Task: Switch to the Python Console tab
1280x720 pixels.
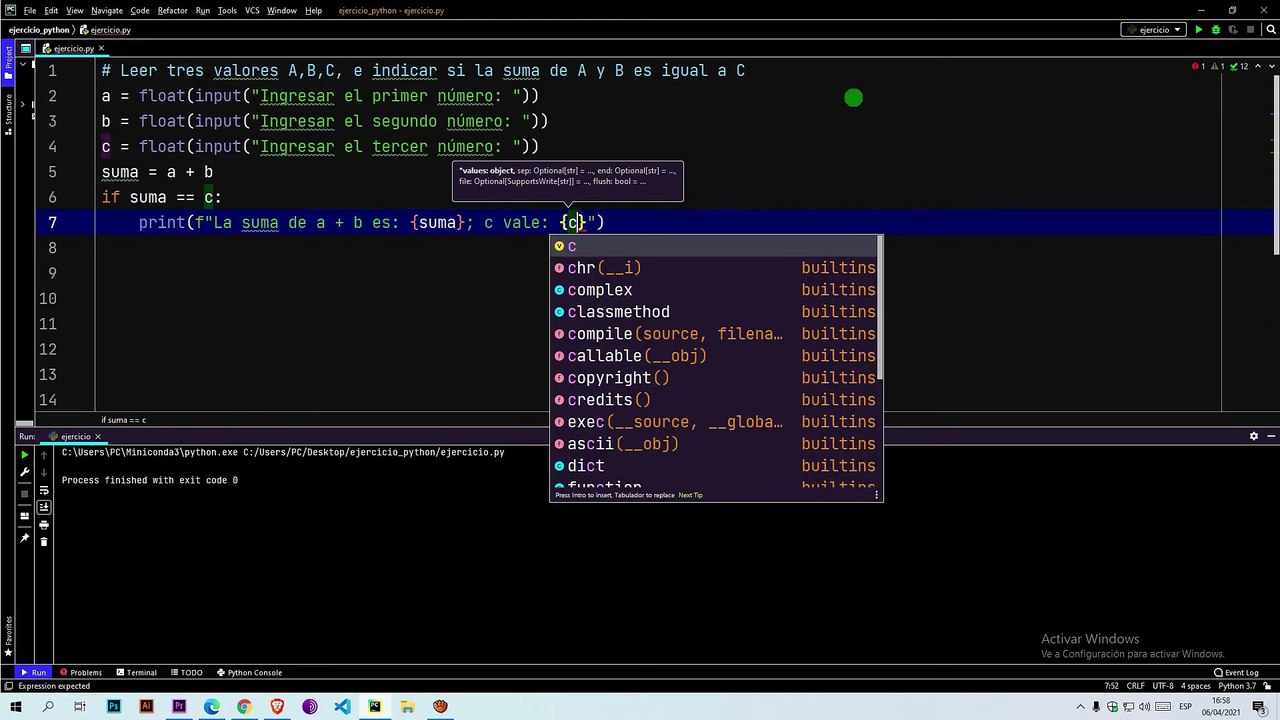Action: (x=249, y=673)
